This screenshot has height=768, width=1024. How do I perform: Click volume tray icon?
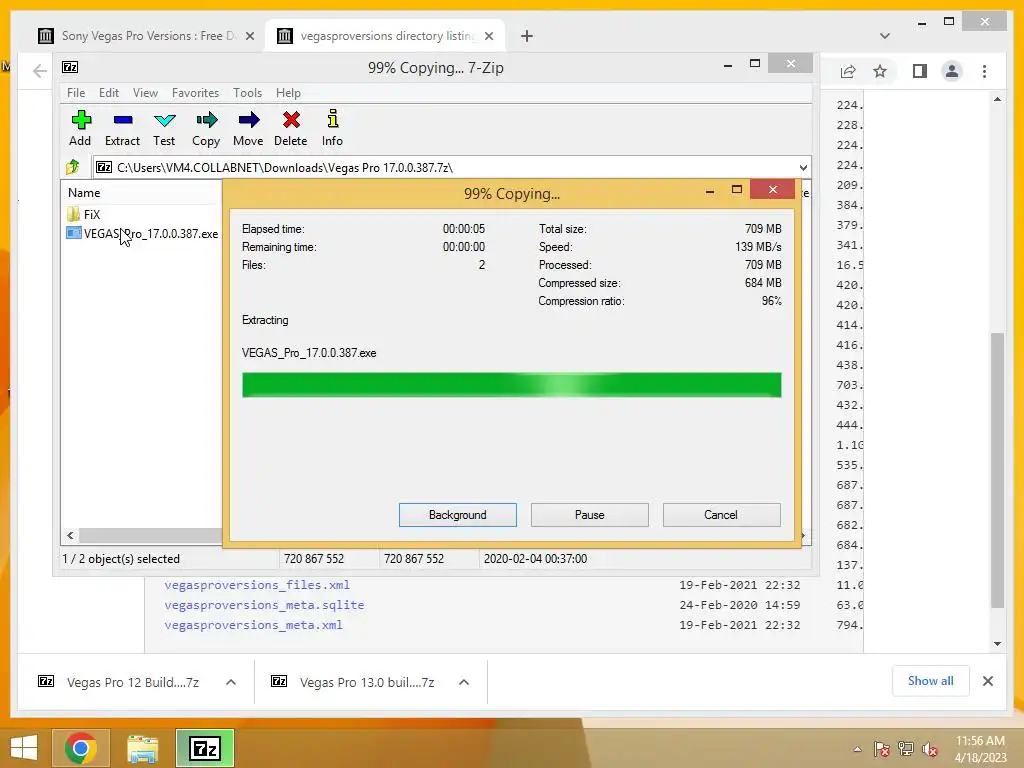tap(930, 749)
